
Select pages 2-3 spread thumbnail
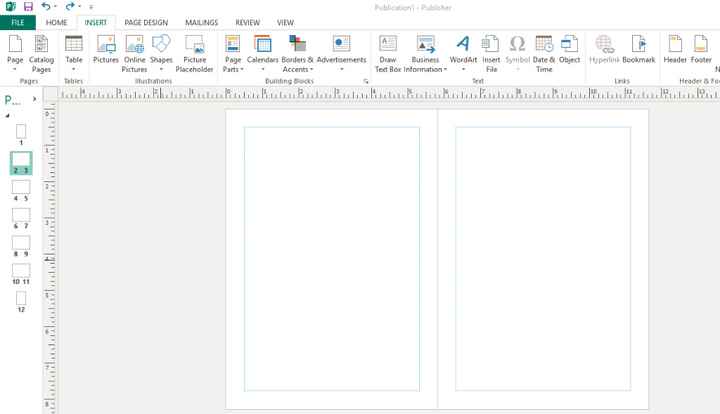[21, 163]
